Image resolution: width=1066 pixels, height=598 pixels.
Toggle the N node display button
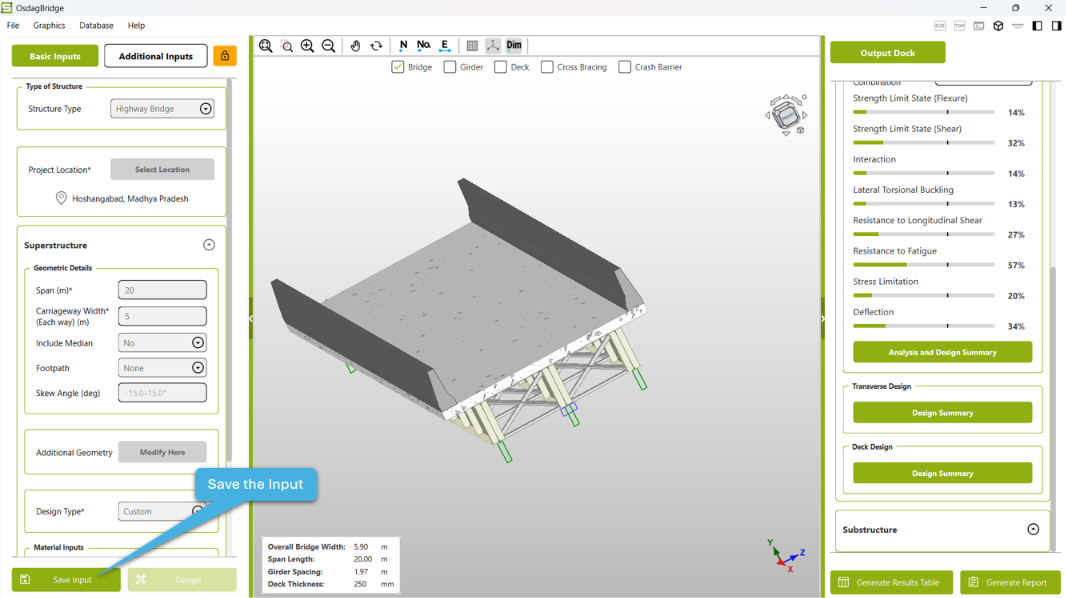pos(403,46)
